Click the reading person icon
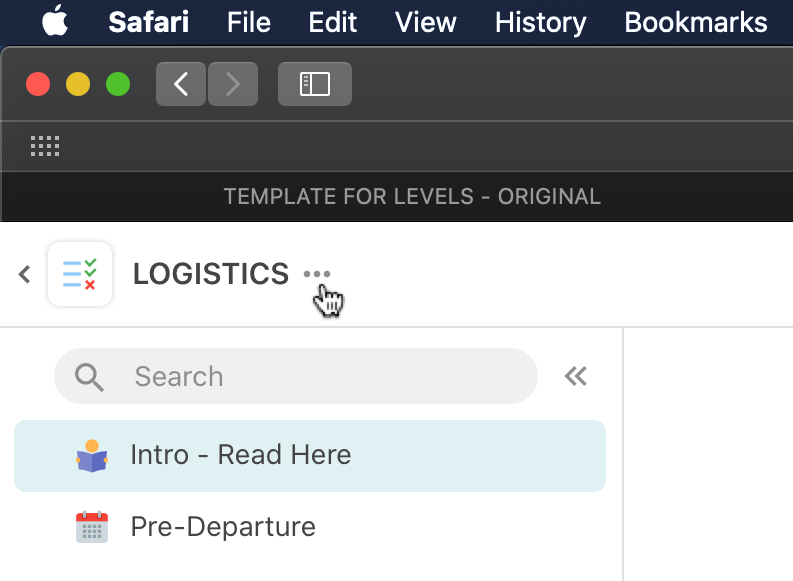Viewport: 793px width, 581px height. click(92, 456)
